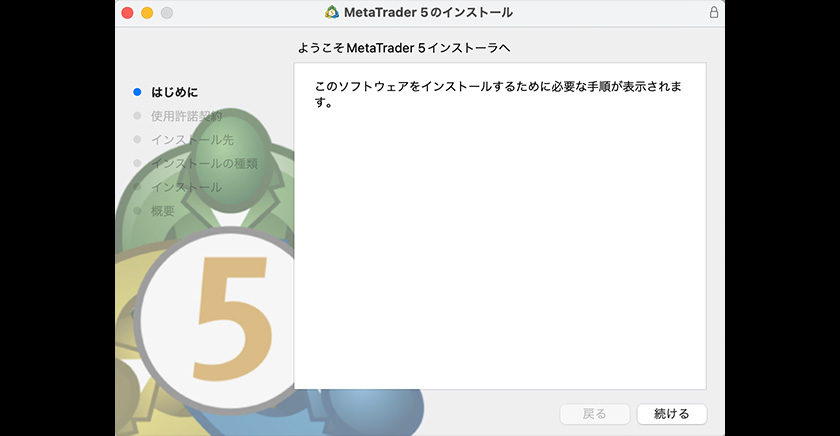
Task: Click the MetaTrader 5 icon in the title bar
Action: coord(332,12)
